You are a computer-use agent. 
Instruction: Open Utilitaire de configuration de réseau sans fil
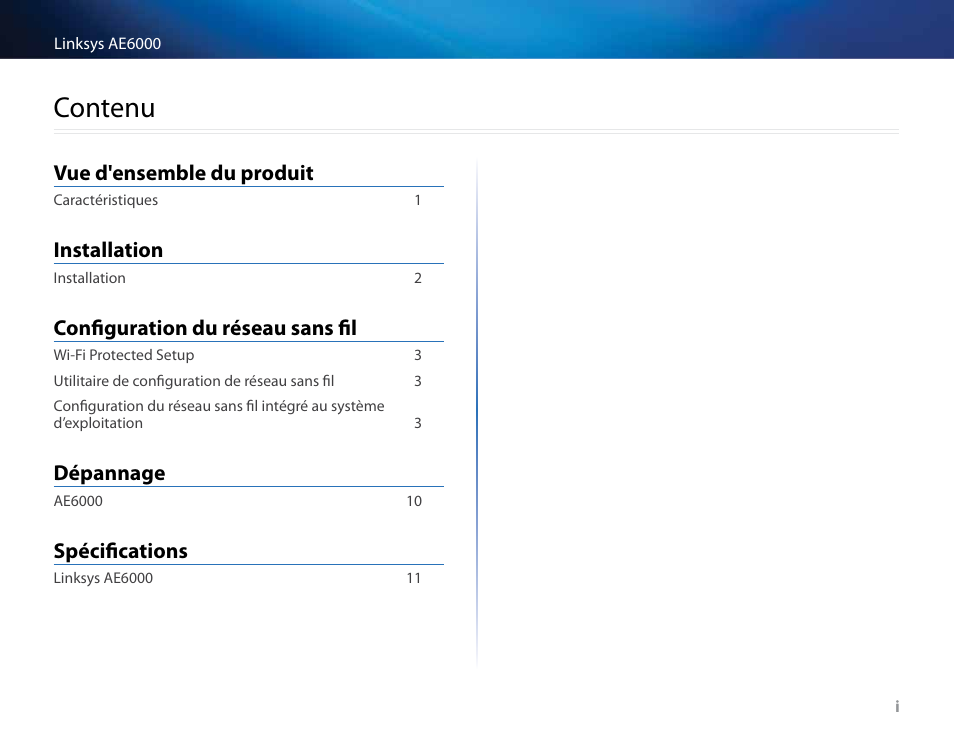(193, 381)
